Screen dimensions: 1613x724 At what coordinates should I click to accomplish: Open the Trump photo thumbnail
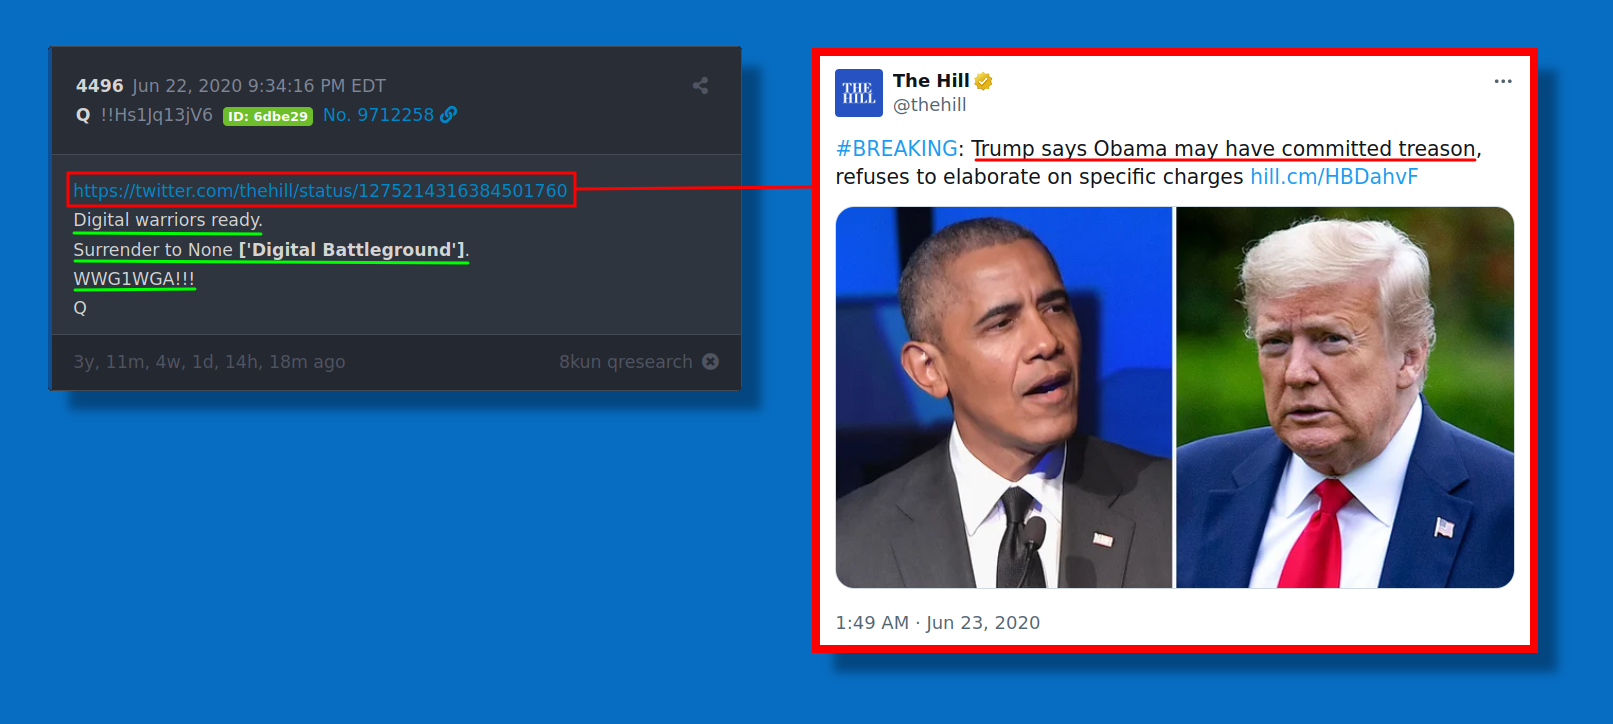[1345, 397]
